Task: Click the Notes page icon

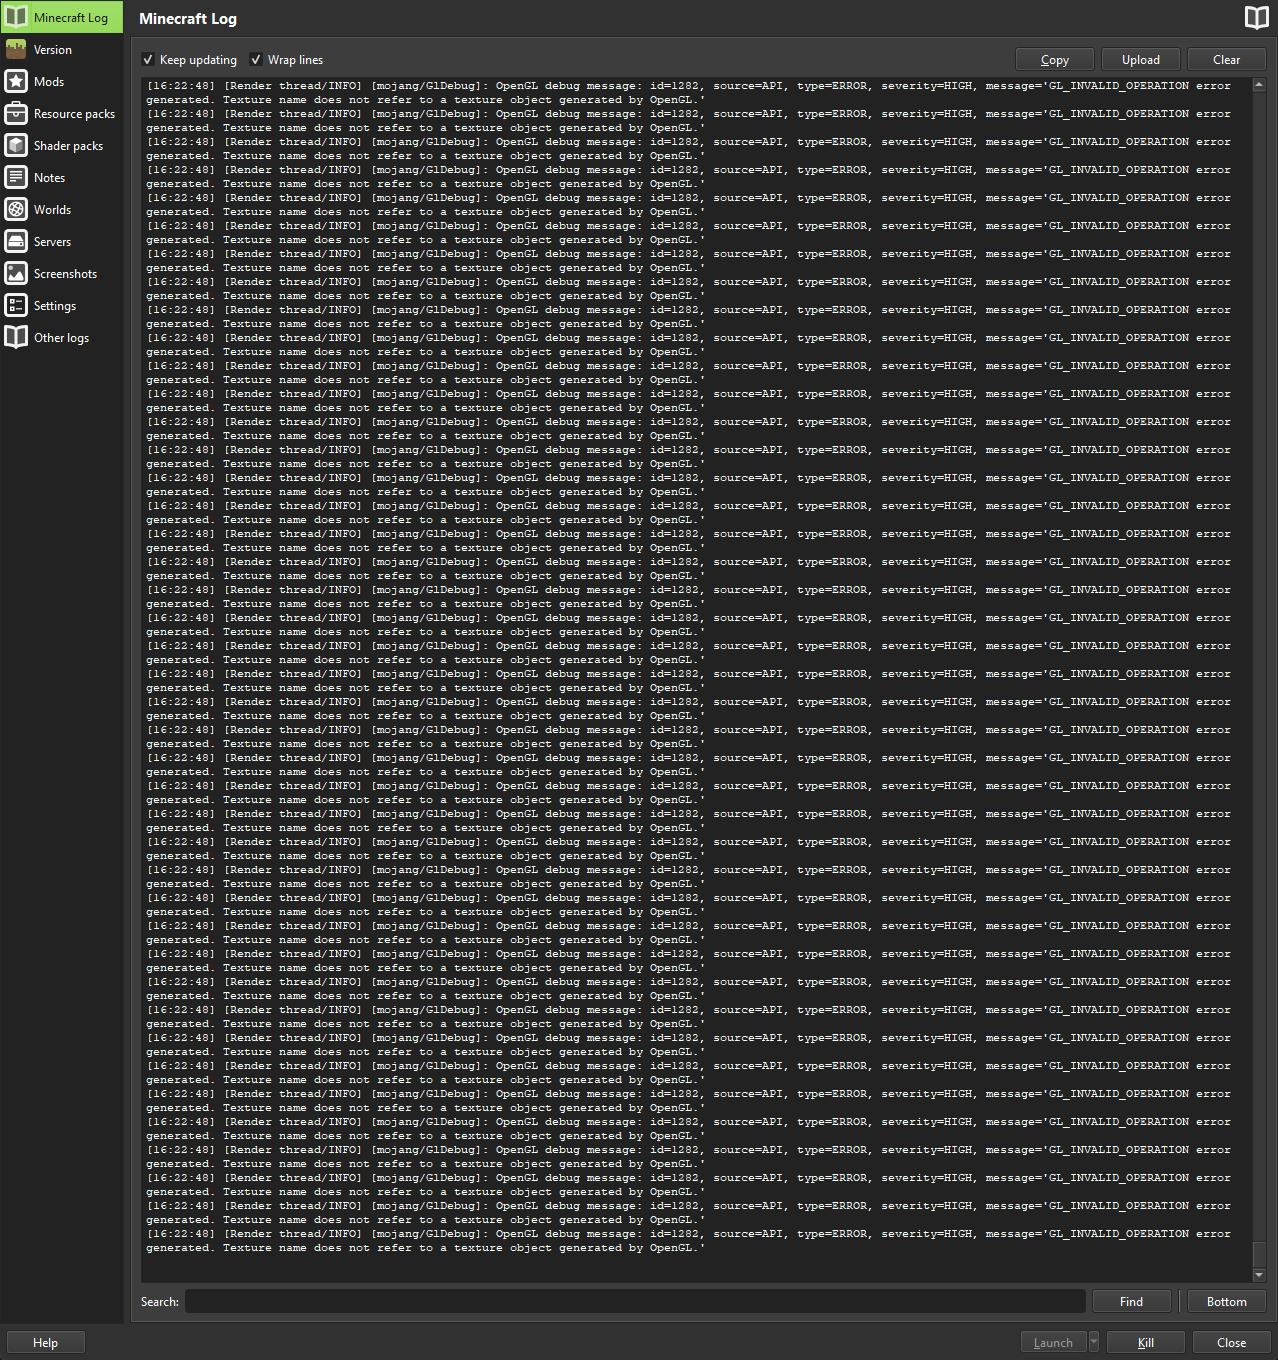Action: 16,177
